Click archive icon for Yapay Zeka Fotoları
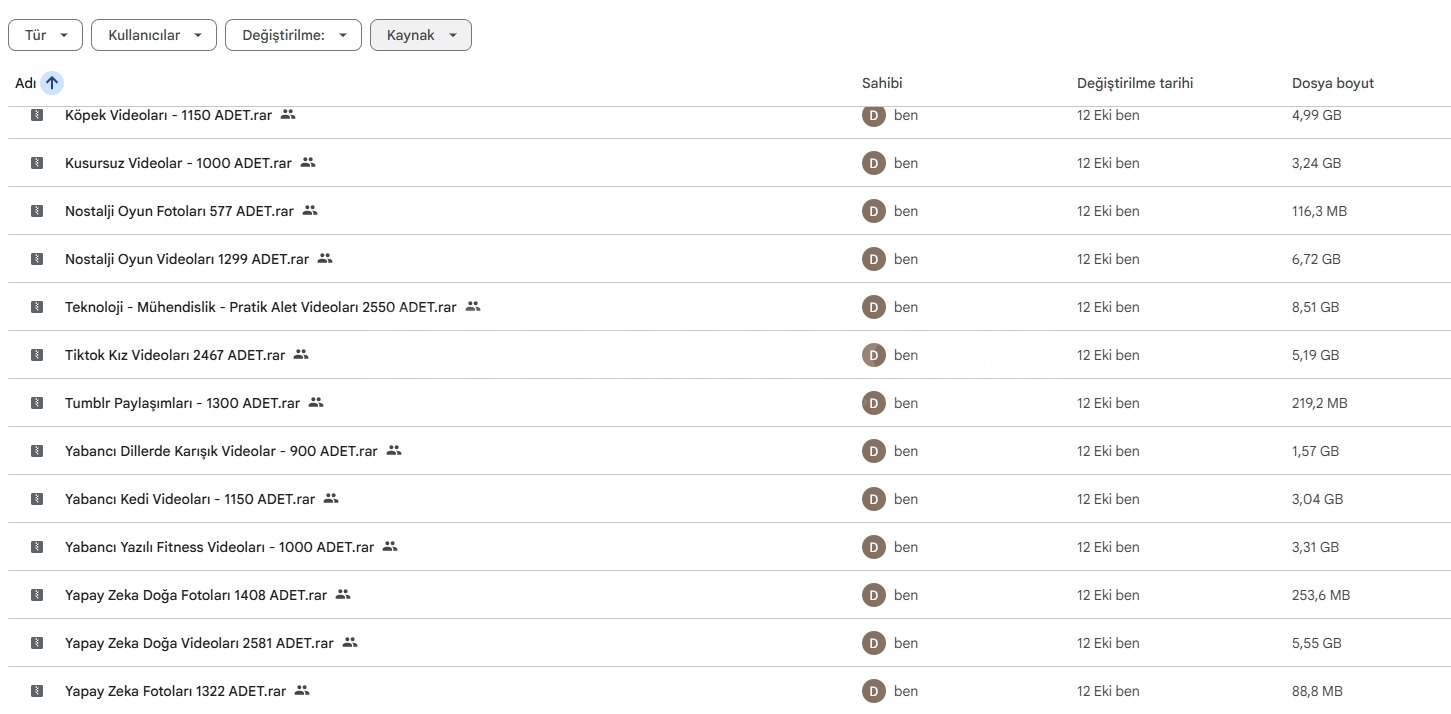Image resolution: width=1451 pixels, height=714 pixels. point(37,691)
